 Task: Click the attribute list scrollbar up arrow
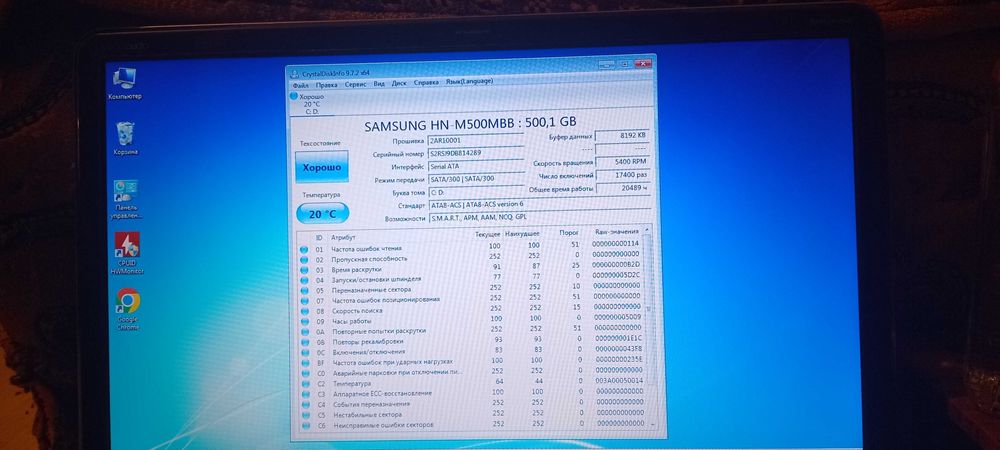[648, 228]
